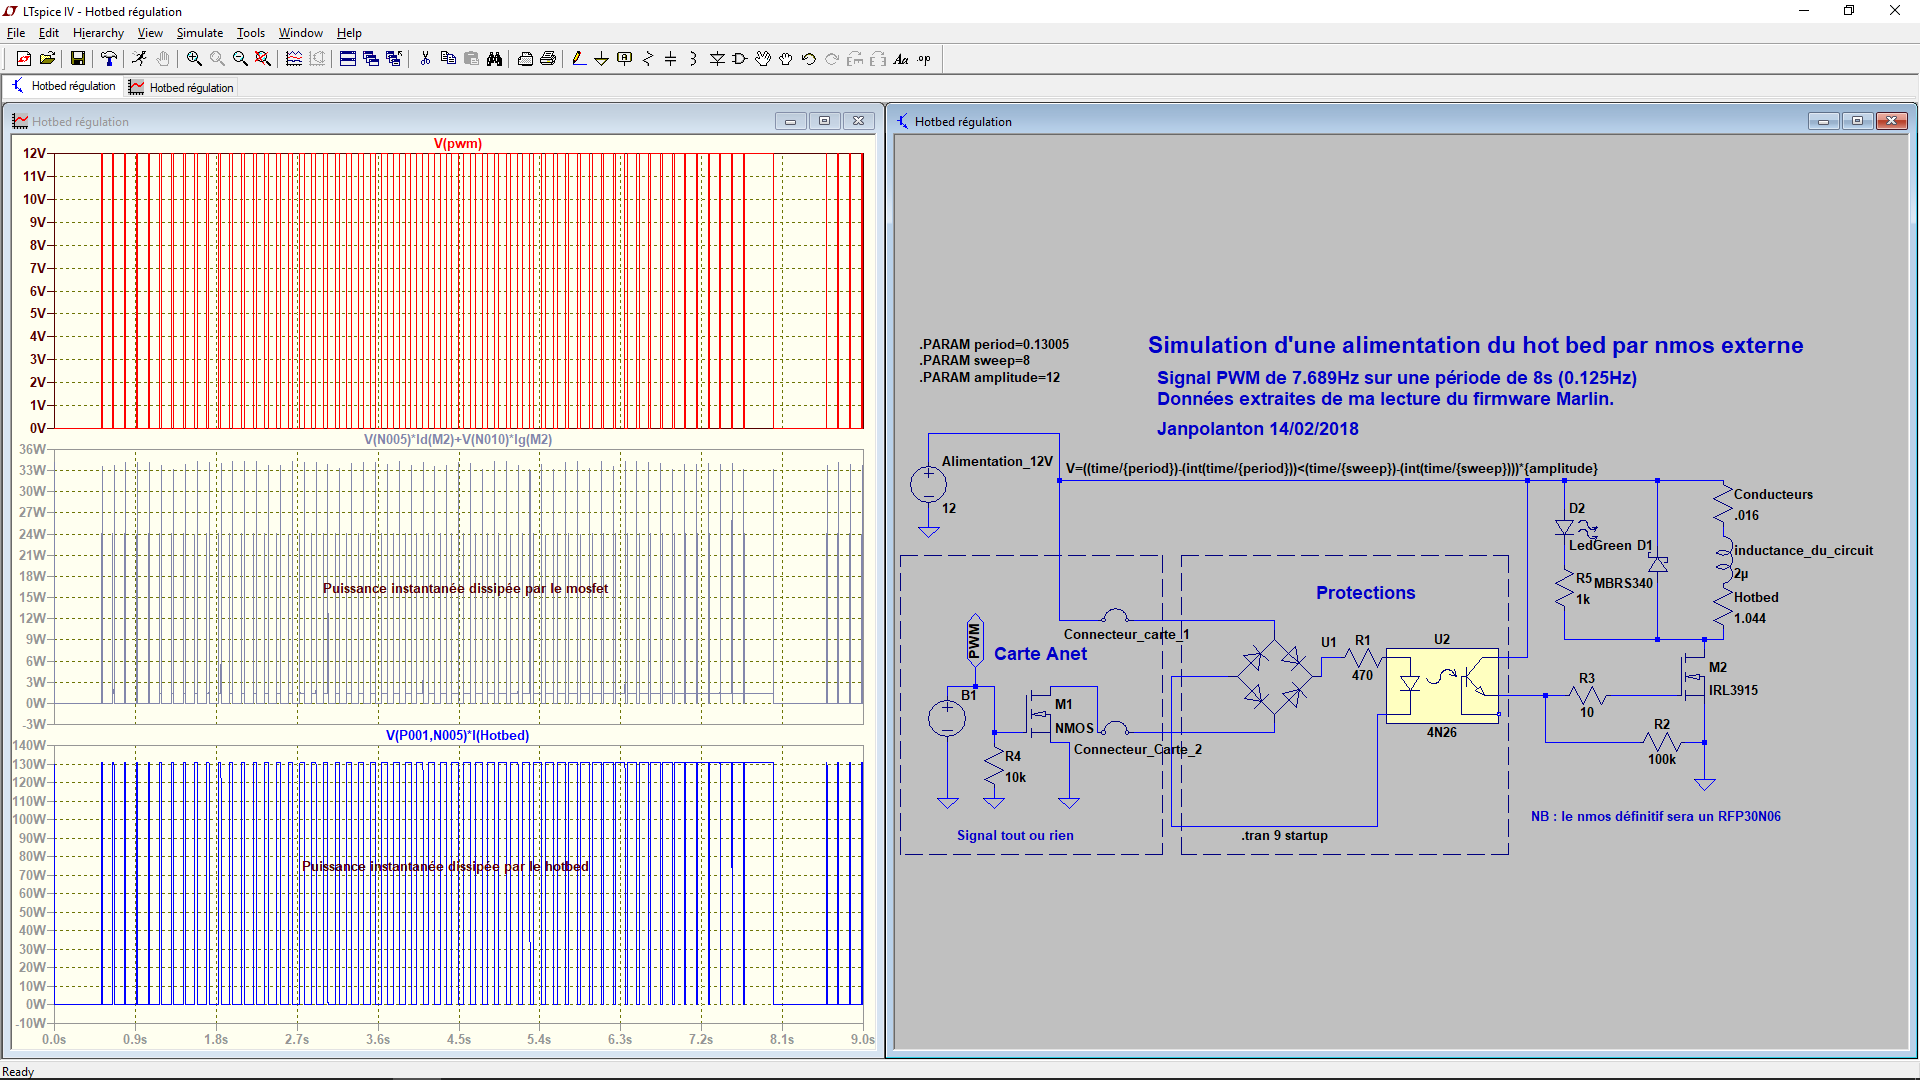Save the file via floppy disk icon
1920x1080 pixels.
coord(77,59)
